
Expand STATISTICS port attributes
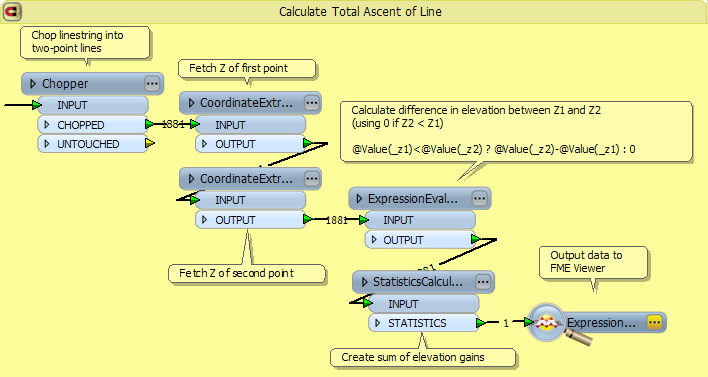point(378,323)
